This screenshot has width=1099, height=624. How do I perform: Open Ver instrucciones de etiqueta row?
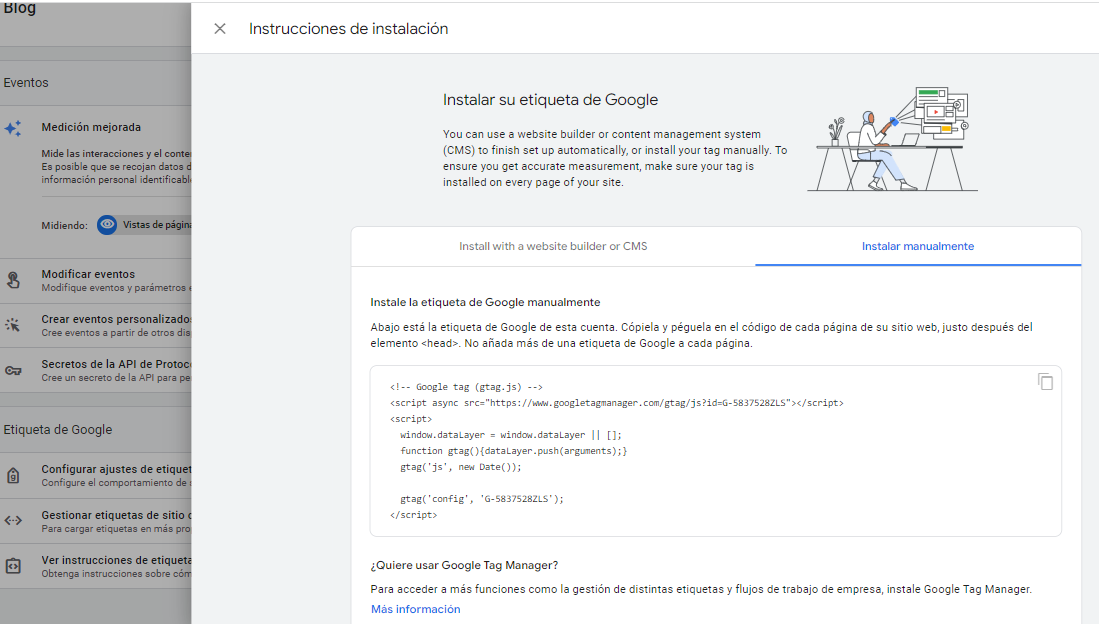click(95, 566)
